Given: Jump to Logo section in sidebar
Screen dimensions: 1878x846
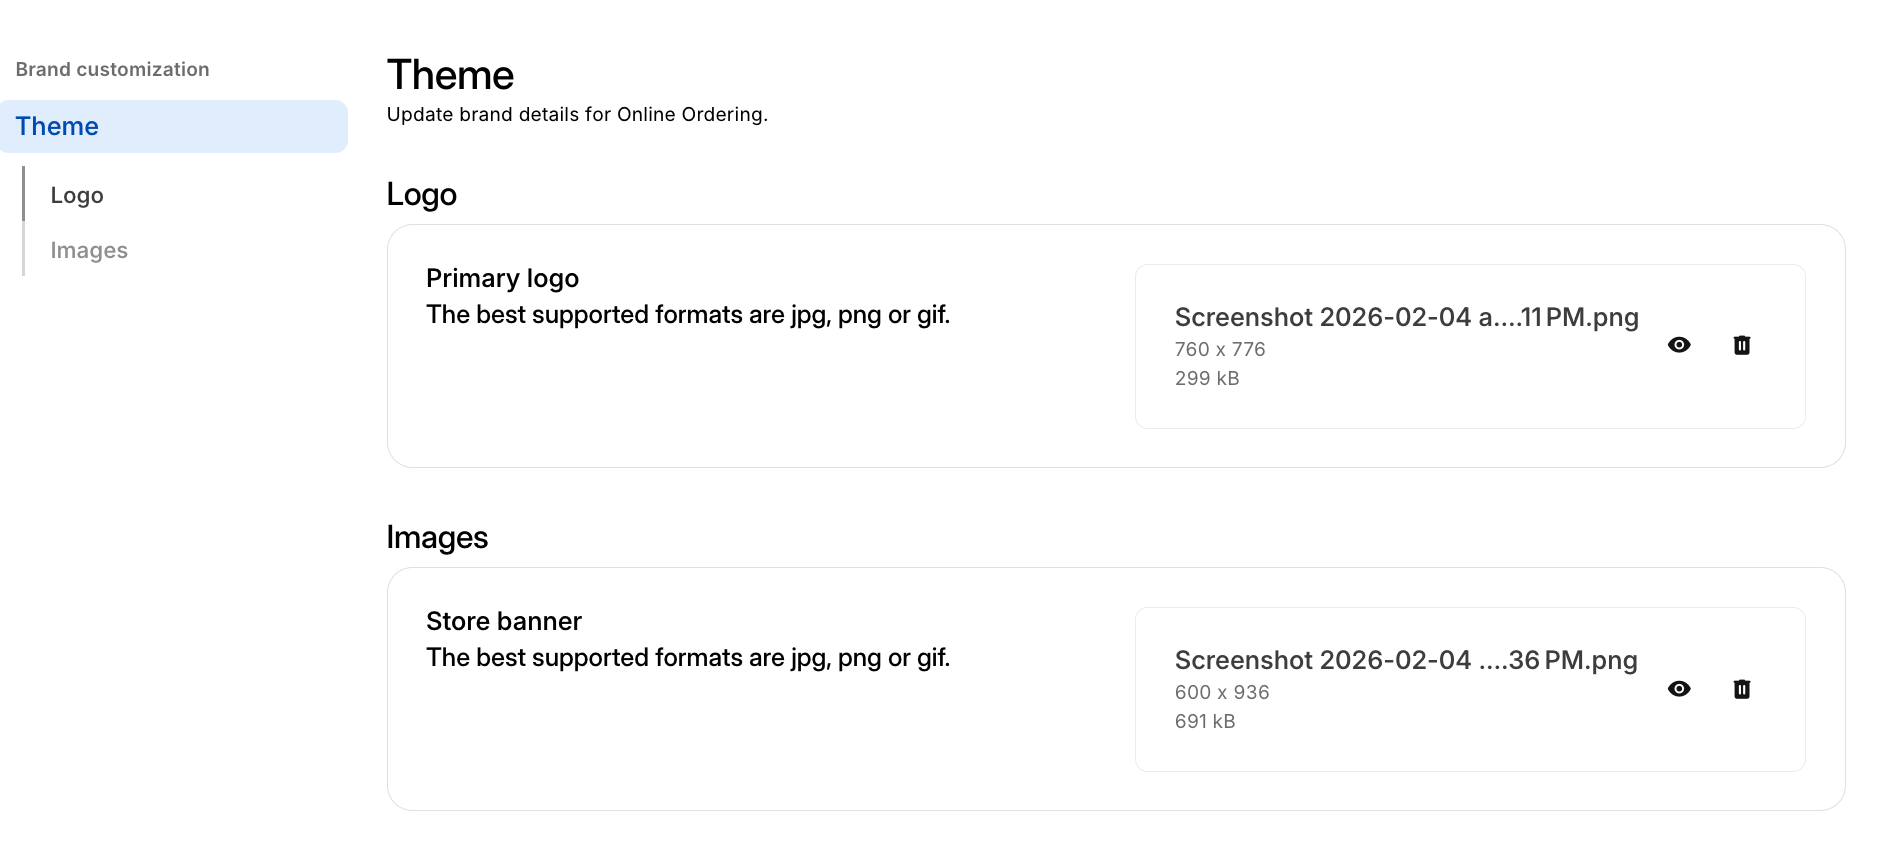Looking at the screenshot, I should pyautogui.click(x=77, y=196).
